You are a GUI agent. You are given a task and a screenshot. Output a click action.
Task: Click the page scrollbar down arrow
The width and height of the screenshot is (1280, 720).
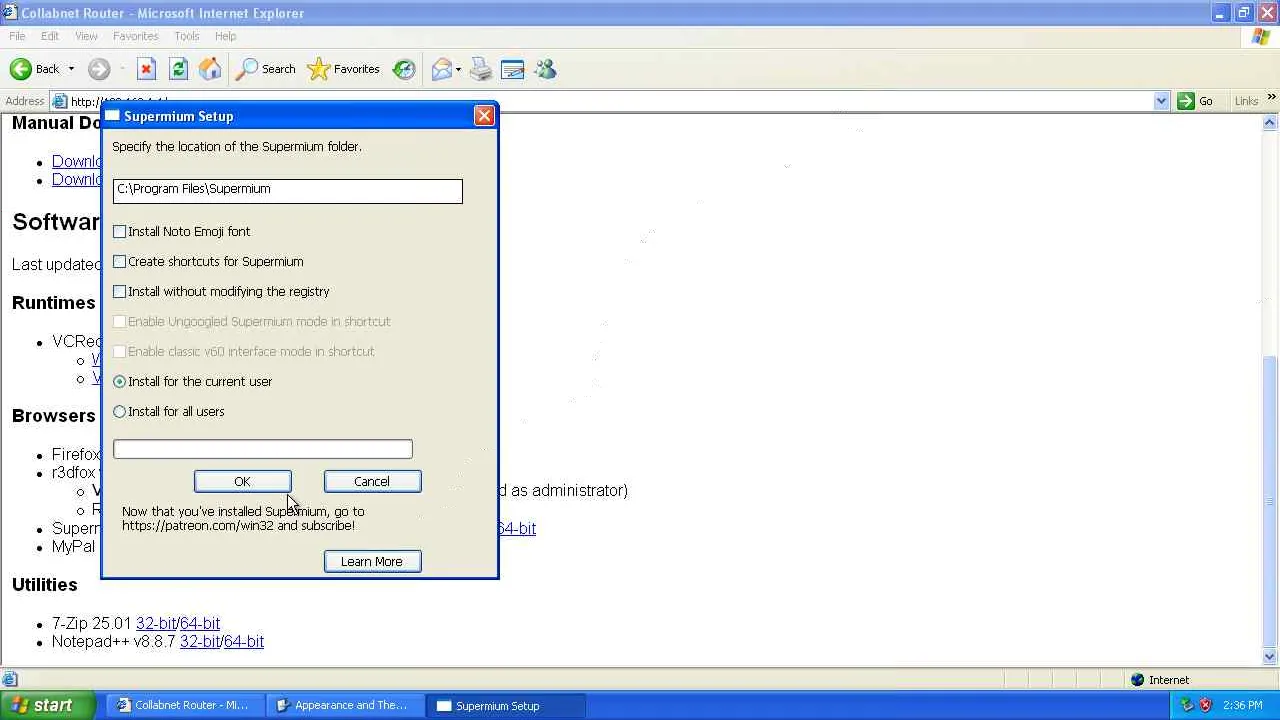tap(1271, 657)
